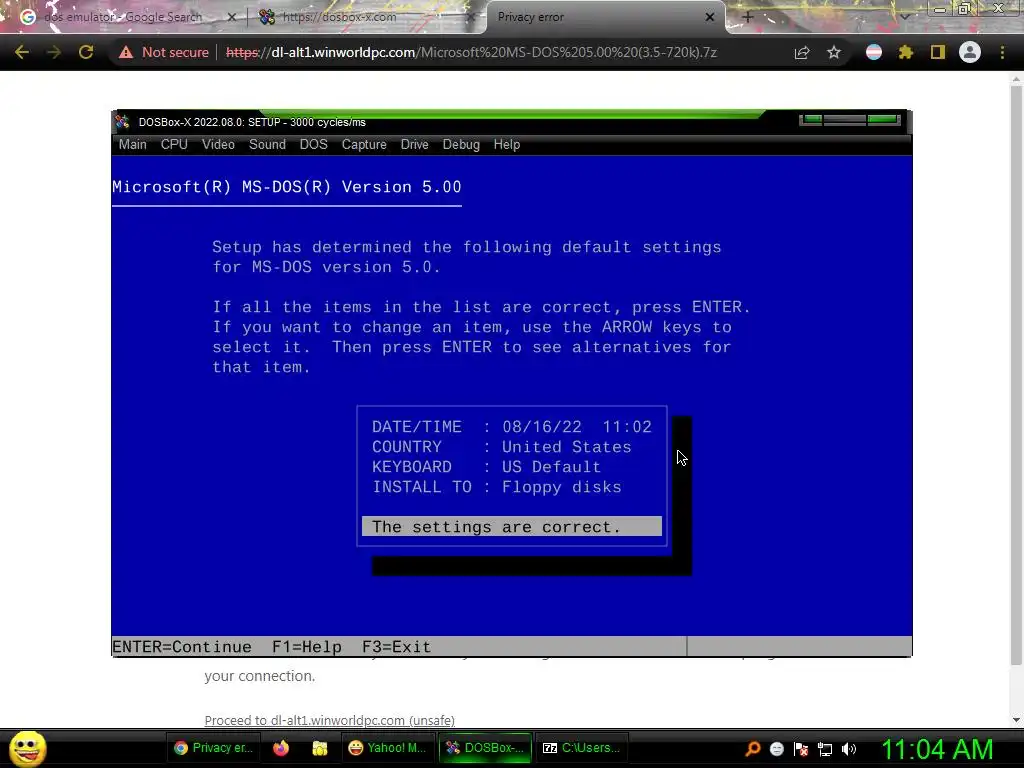The height and width of the screenshot is (768, 1024).
Task: Bookmark this page with star icon
Action: pyautogui.click(x=834, y=52)
